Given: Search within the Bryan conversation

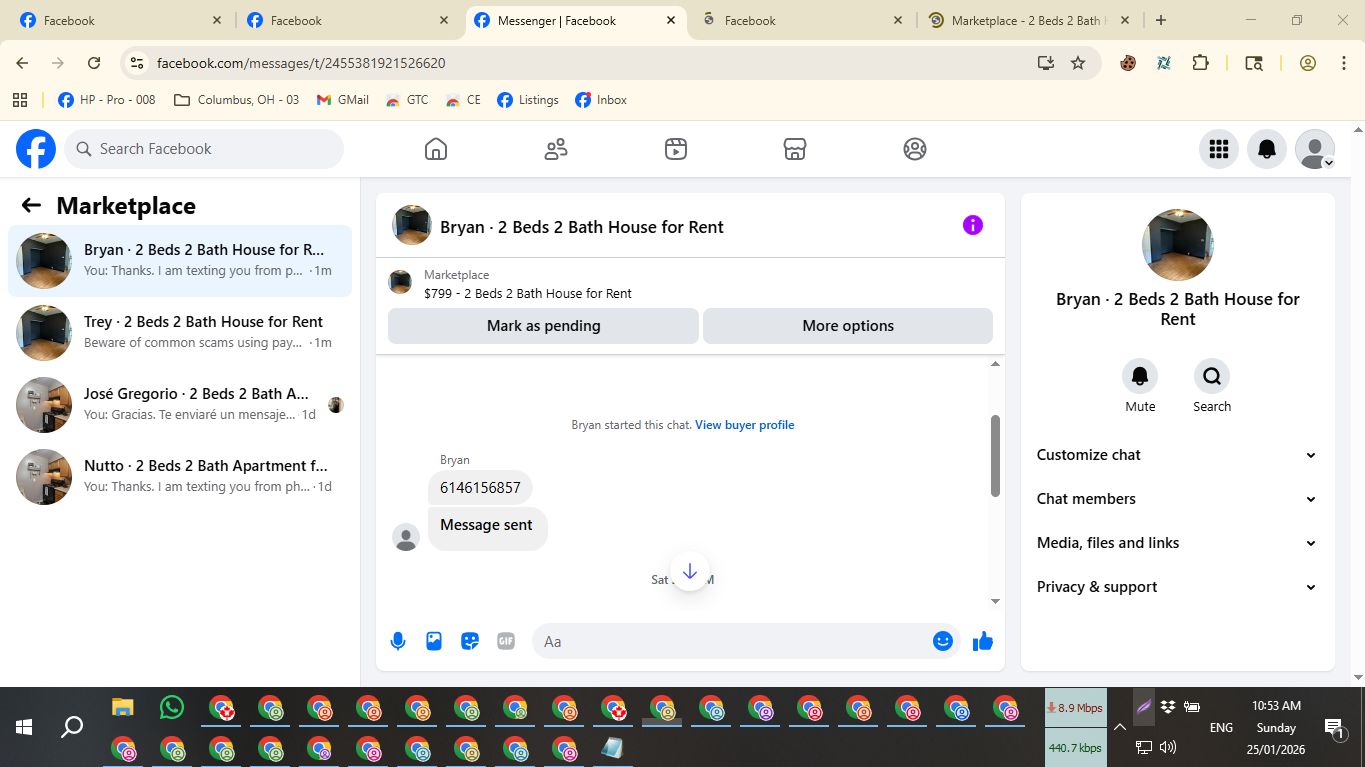Looking at the screenshot, I should coord(1212,376).
